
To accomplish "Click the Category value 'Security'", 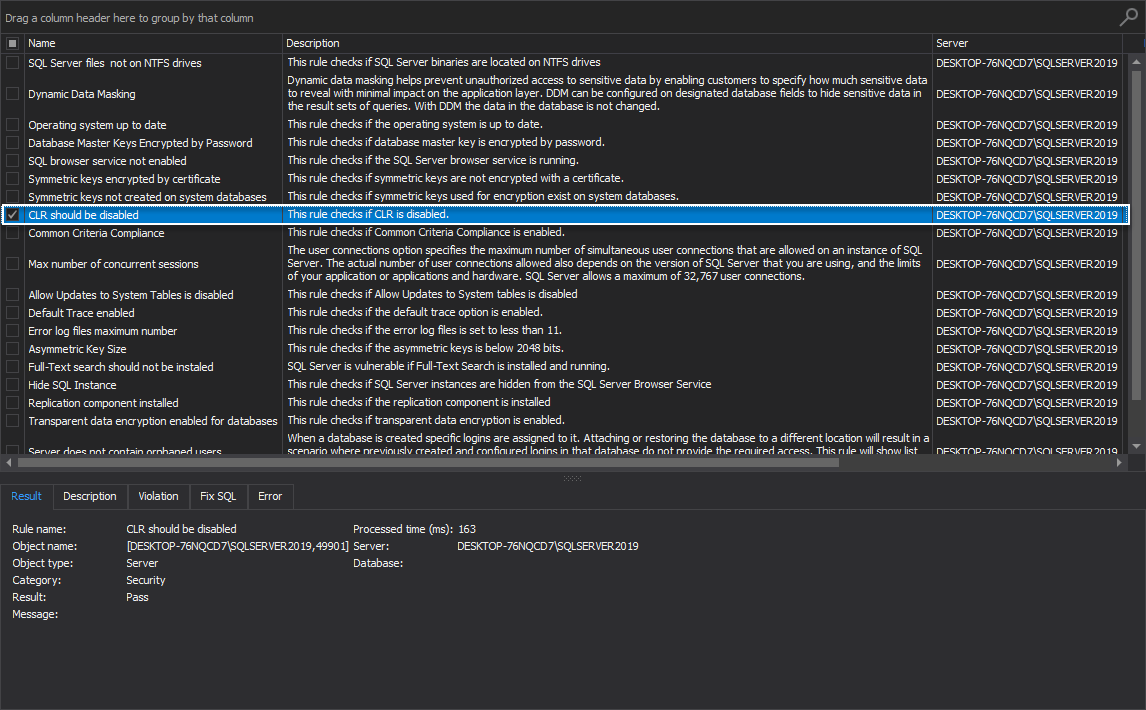I will coord(145,580).
